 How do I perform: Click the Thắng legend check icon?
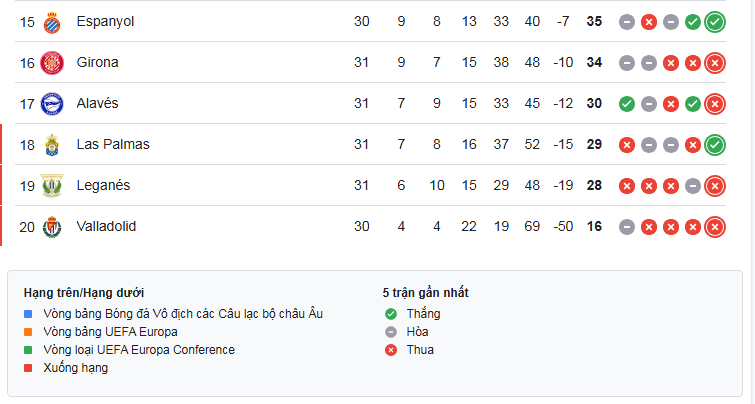click(x=391, y=314)
